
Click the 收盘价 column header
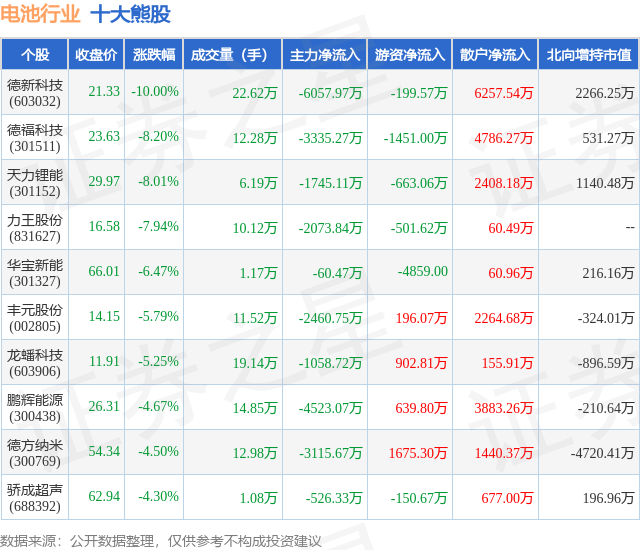pos(96,55)
